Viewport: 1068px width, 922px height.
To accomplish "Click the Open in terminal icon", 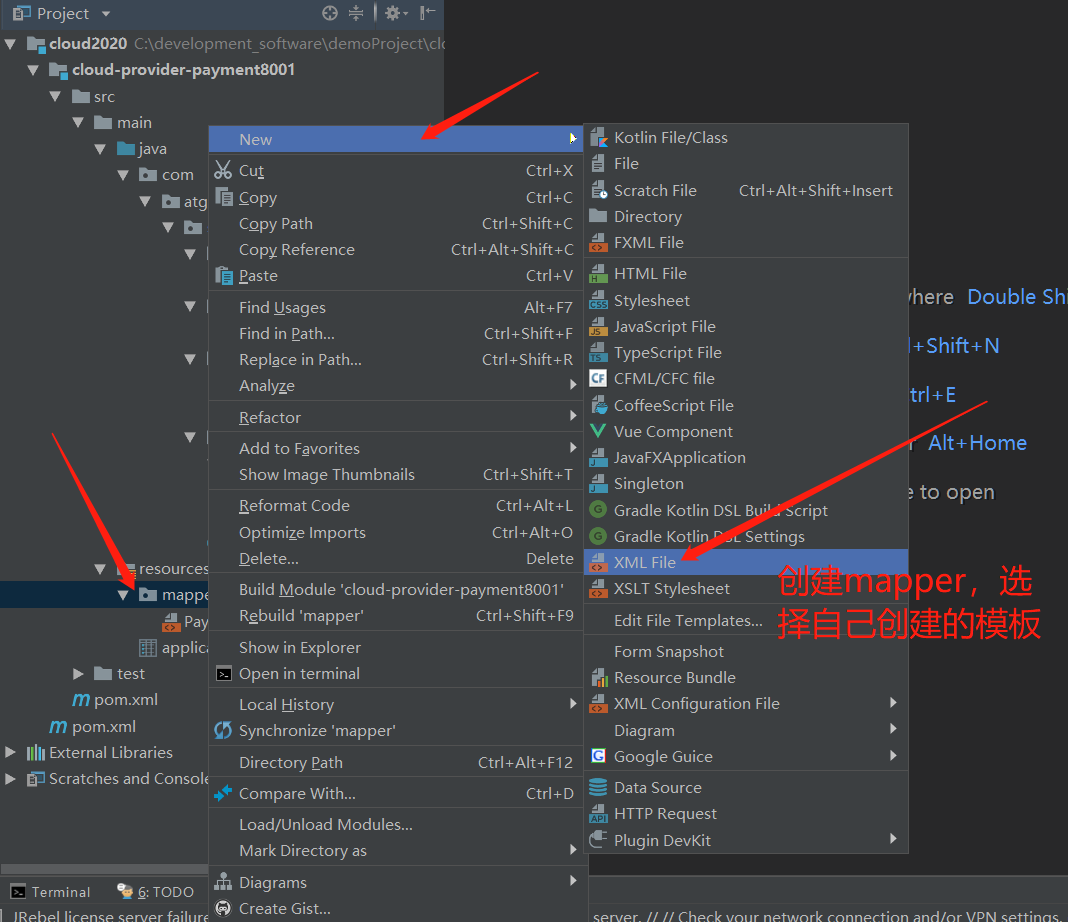I will tap(224, 674).
